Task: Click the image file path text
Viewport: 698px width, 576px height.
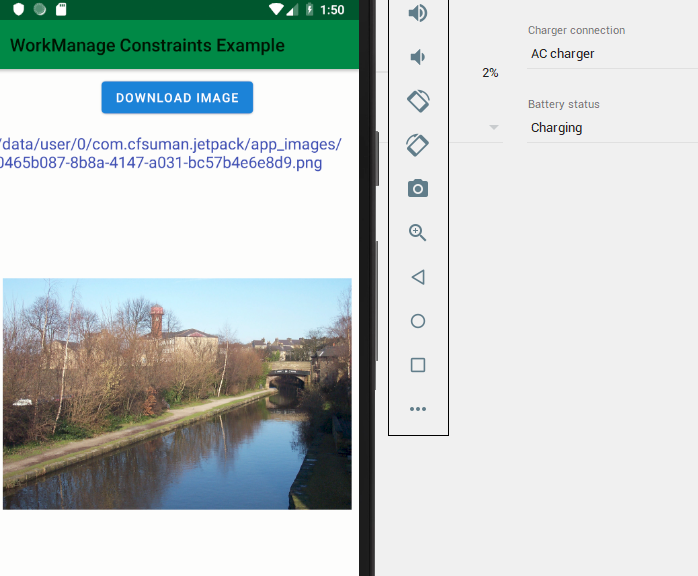Action: pyautogui.click(x=170, y=154)
